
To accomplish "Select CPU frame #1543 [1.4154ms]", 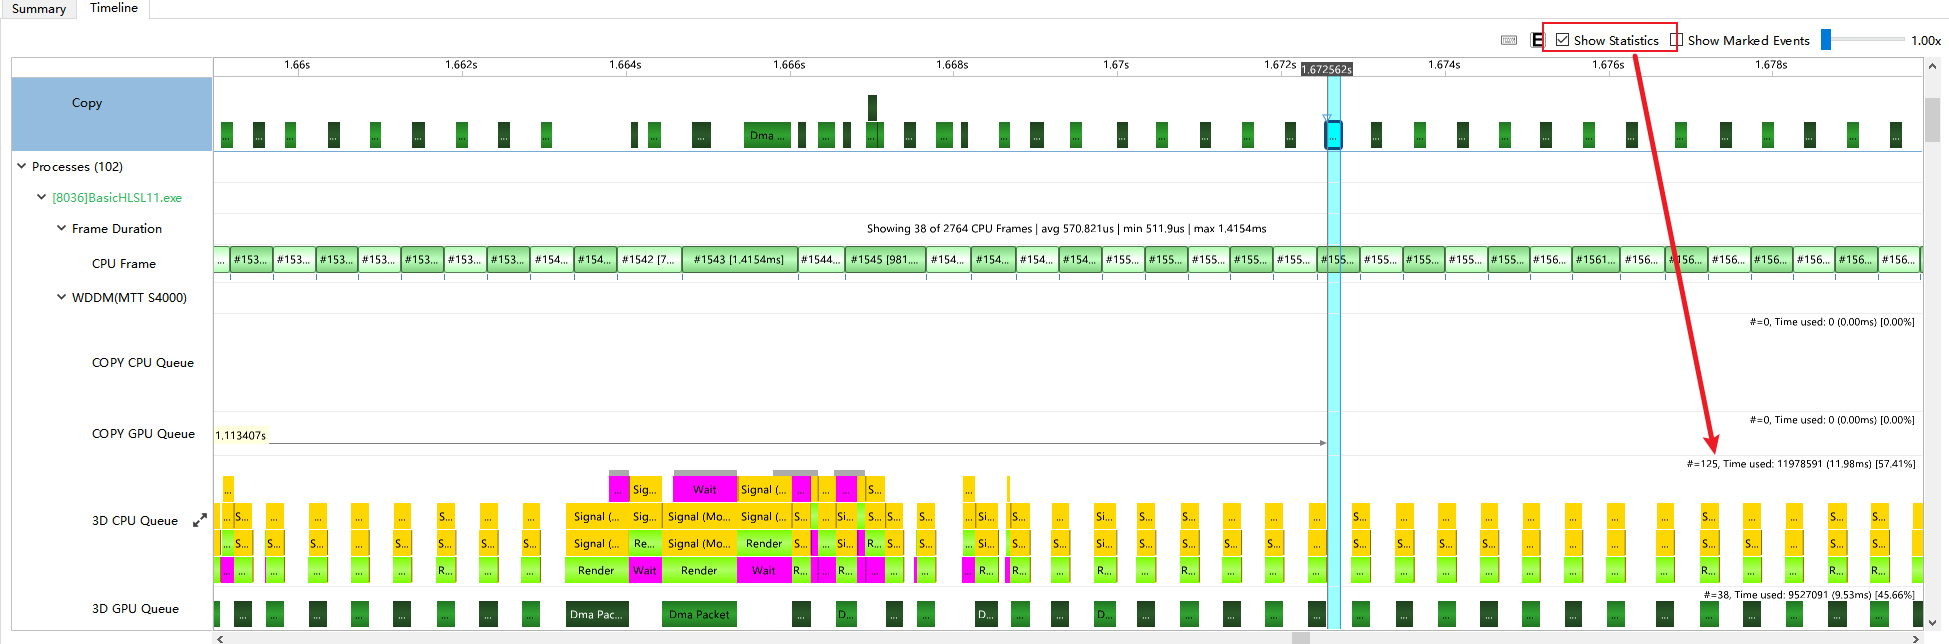I will (739, 259).
